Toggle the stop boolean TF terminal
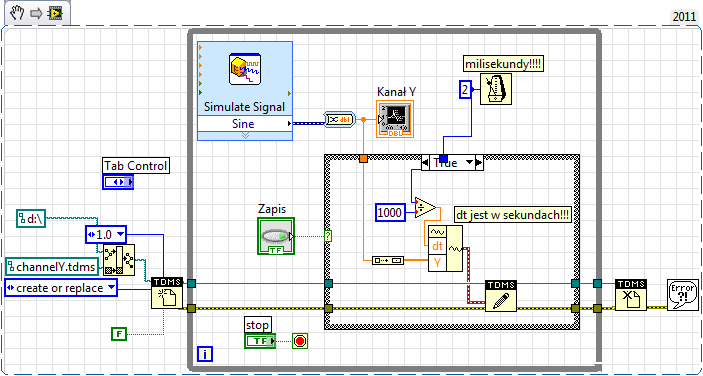 point(260,341)
